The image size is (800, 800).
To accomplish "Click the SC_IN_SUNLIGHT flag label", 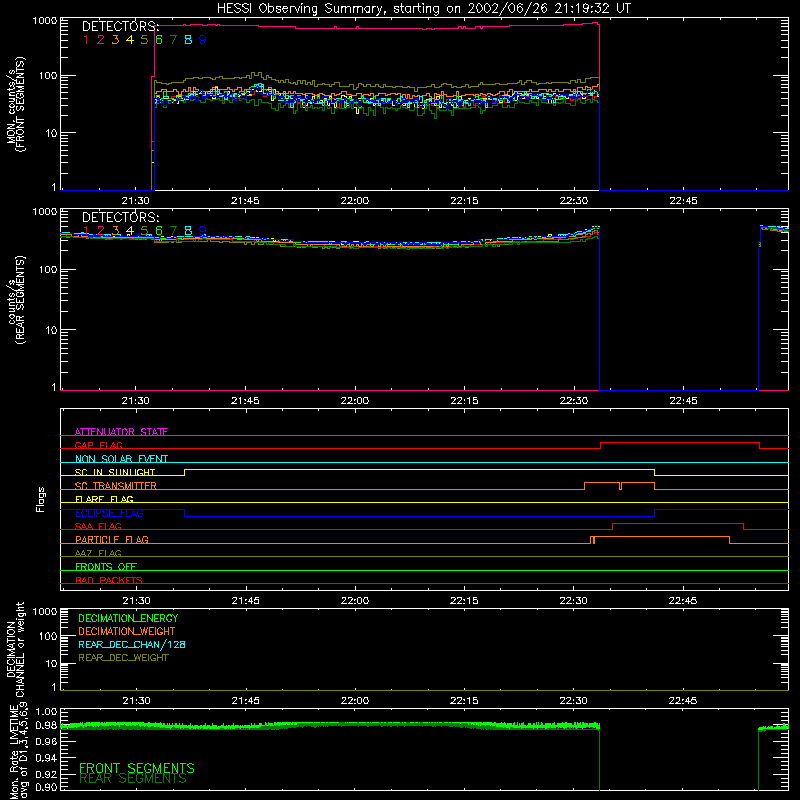I will 115,472.
